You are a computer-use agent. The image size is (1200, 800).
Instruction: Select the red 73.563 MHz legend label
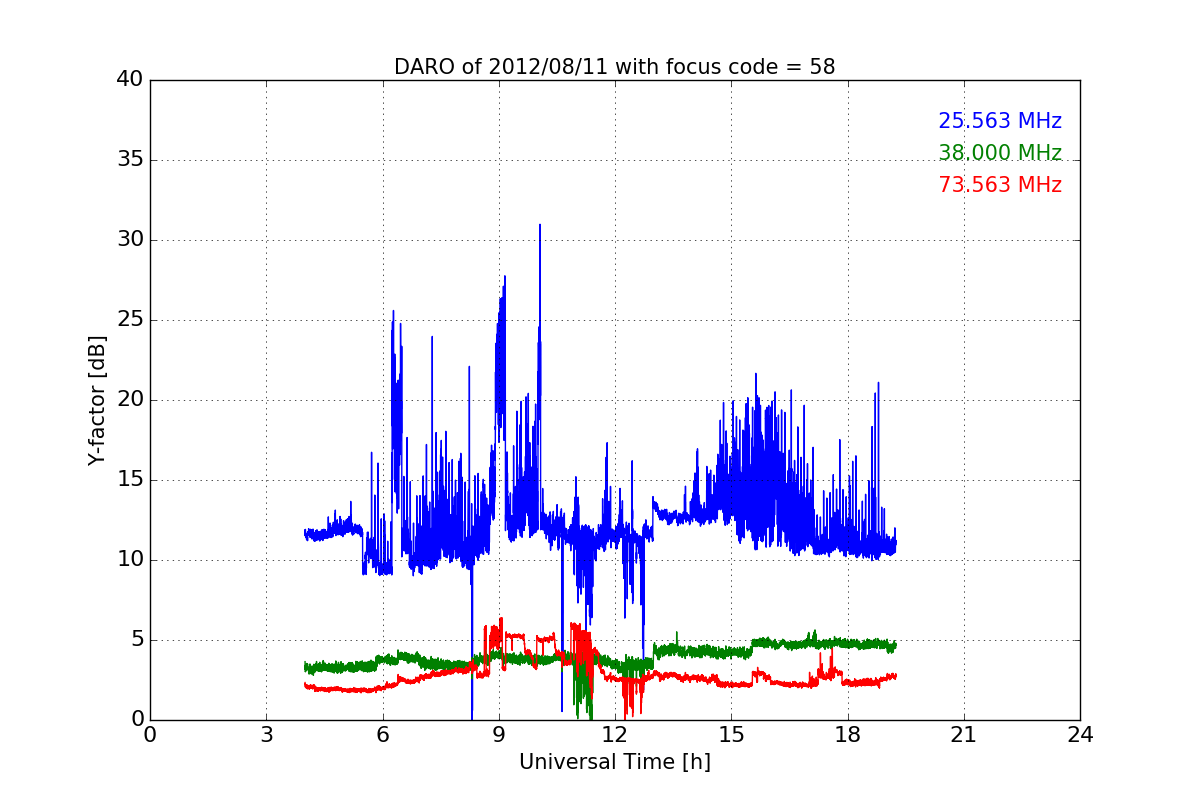[x=1000, y=185]
